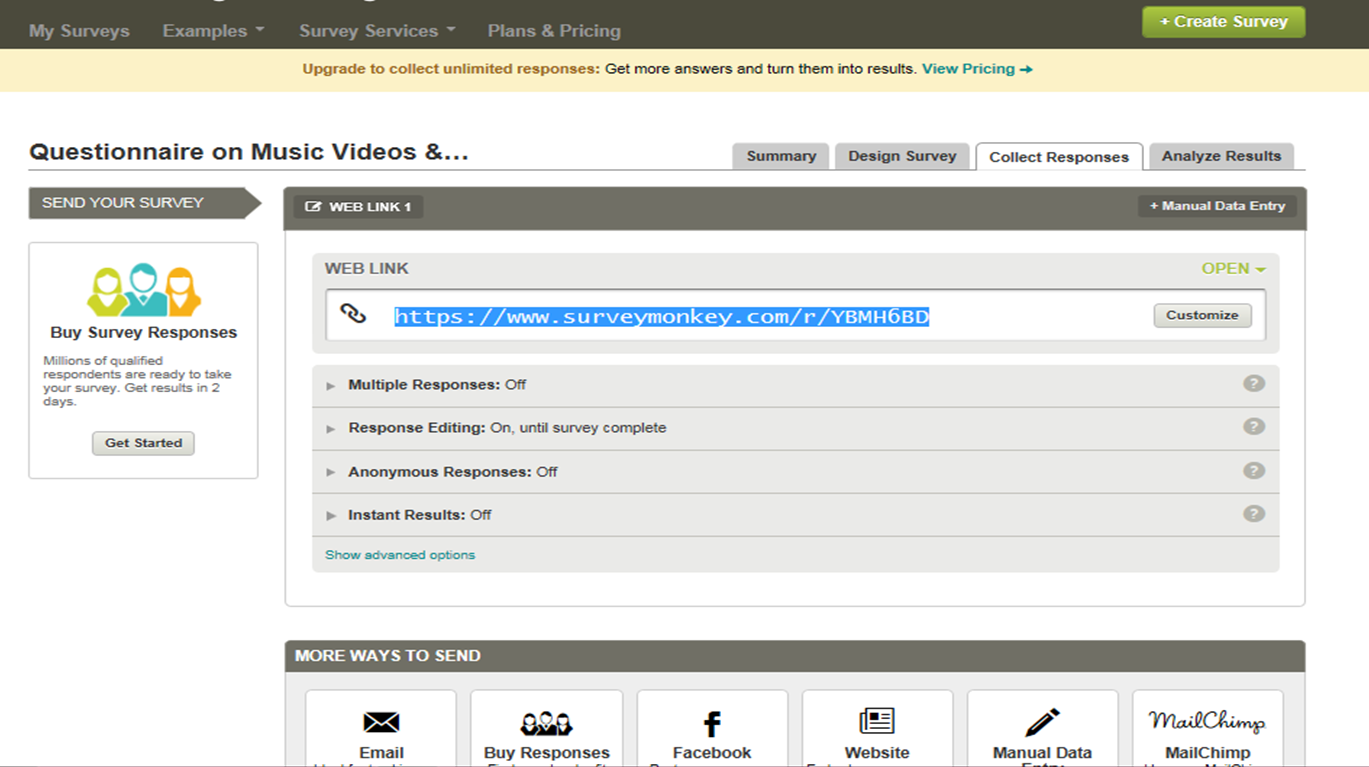Screen dimensions: 1369x767
Task: Click the help icon for Response Editing
Action: [1254, 427]
